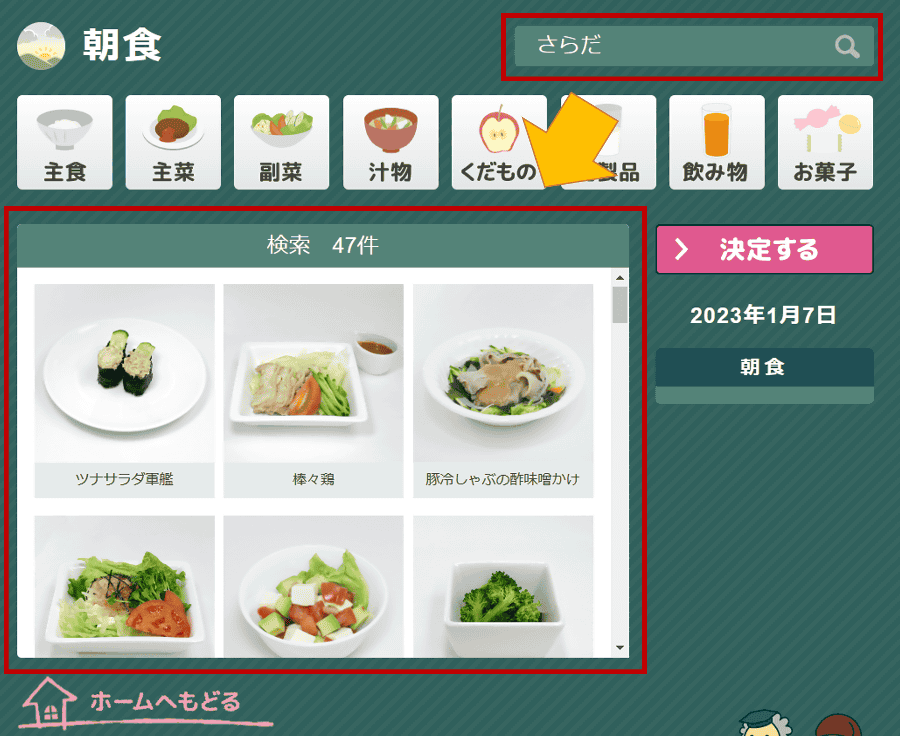
Task: Select the 朝食 meal tab
Action: [765, 367]
